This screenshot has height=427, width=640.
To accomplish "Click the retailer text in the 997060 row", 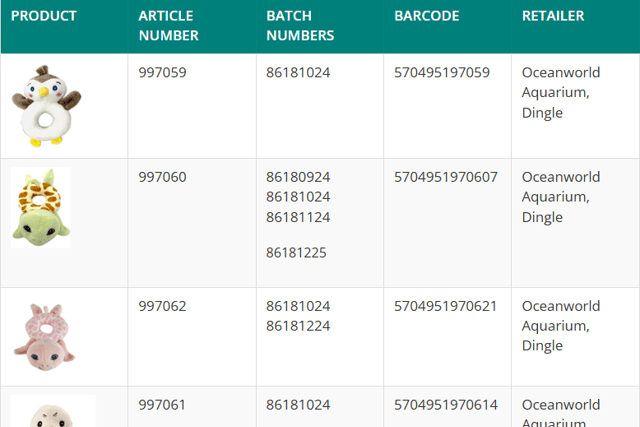I will [561, 197].
